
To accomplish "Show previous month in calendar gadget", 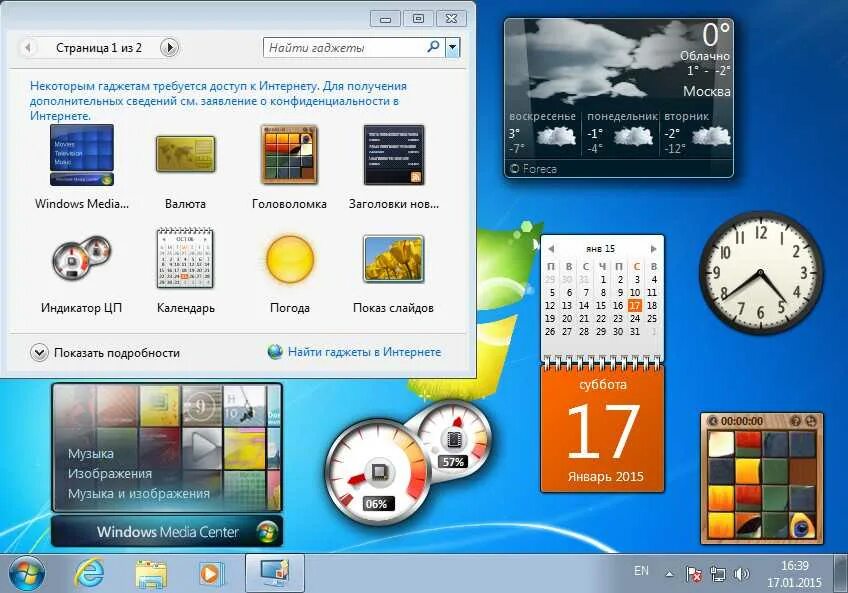I will 551,248.
